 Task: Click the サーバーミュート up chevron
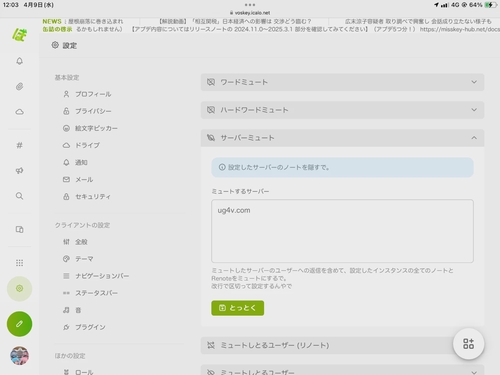474,138
